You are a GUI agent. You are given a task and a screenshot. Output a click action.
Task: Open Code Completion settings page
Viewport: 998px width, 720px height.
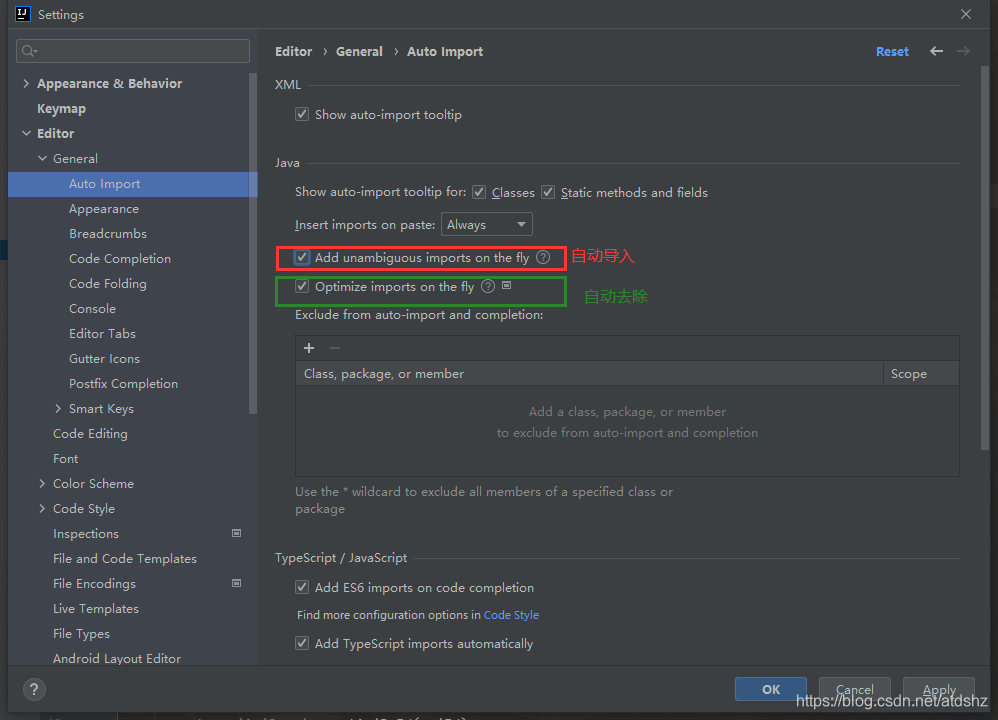[x=120, y=258]
